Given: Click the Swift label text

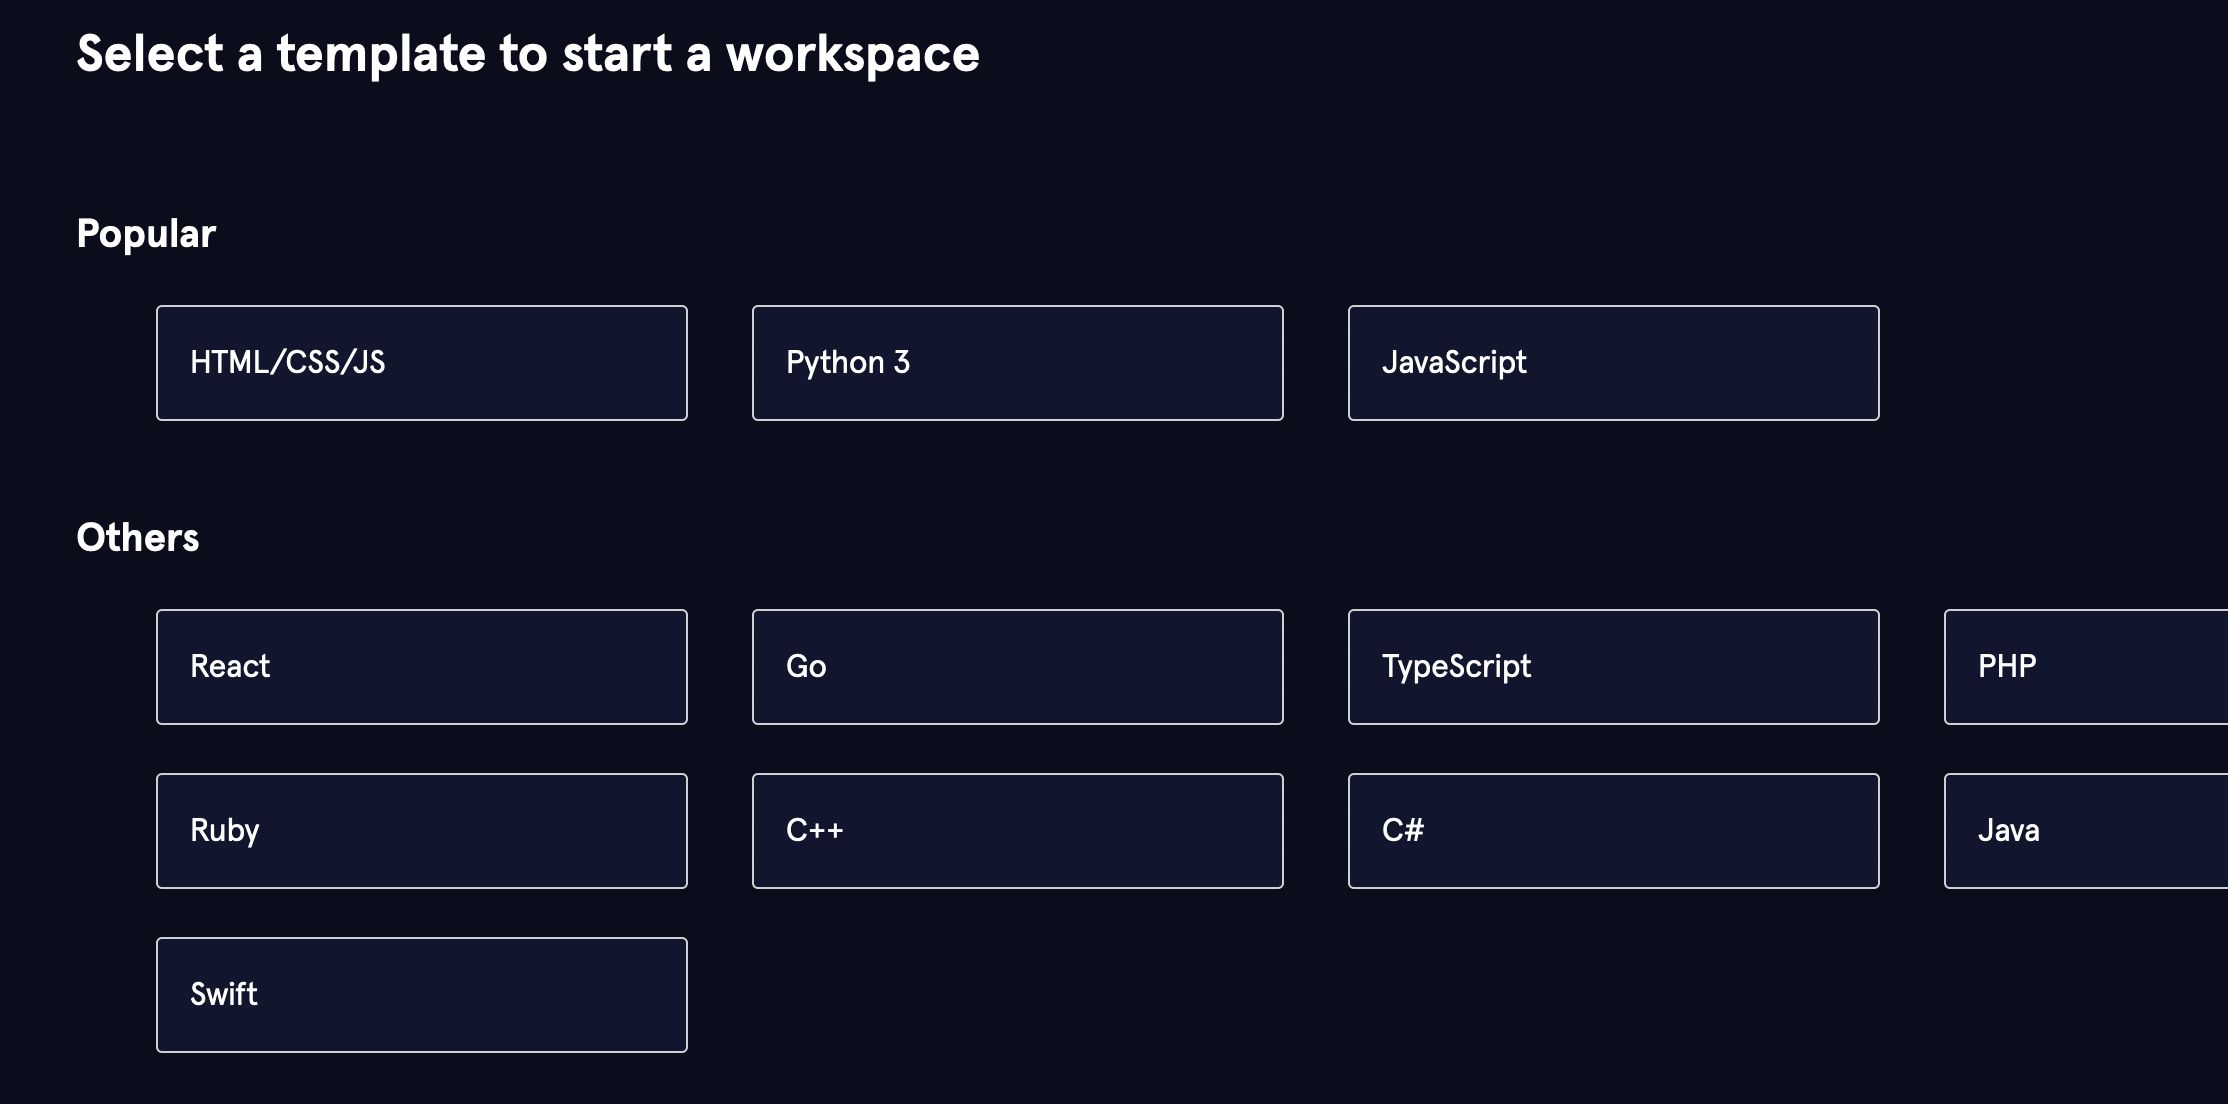Looking at the screenshot, I should (224, 995).
